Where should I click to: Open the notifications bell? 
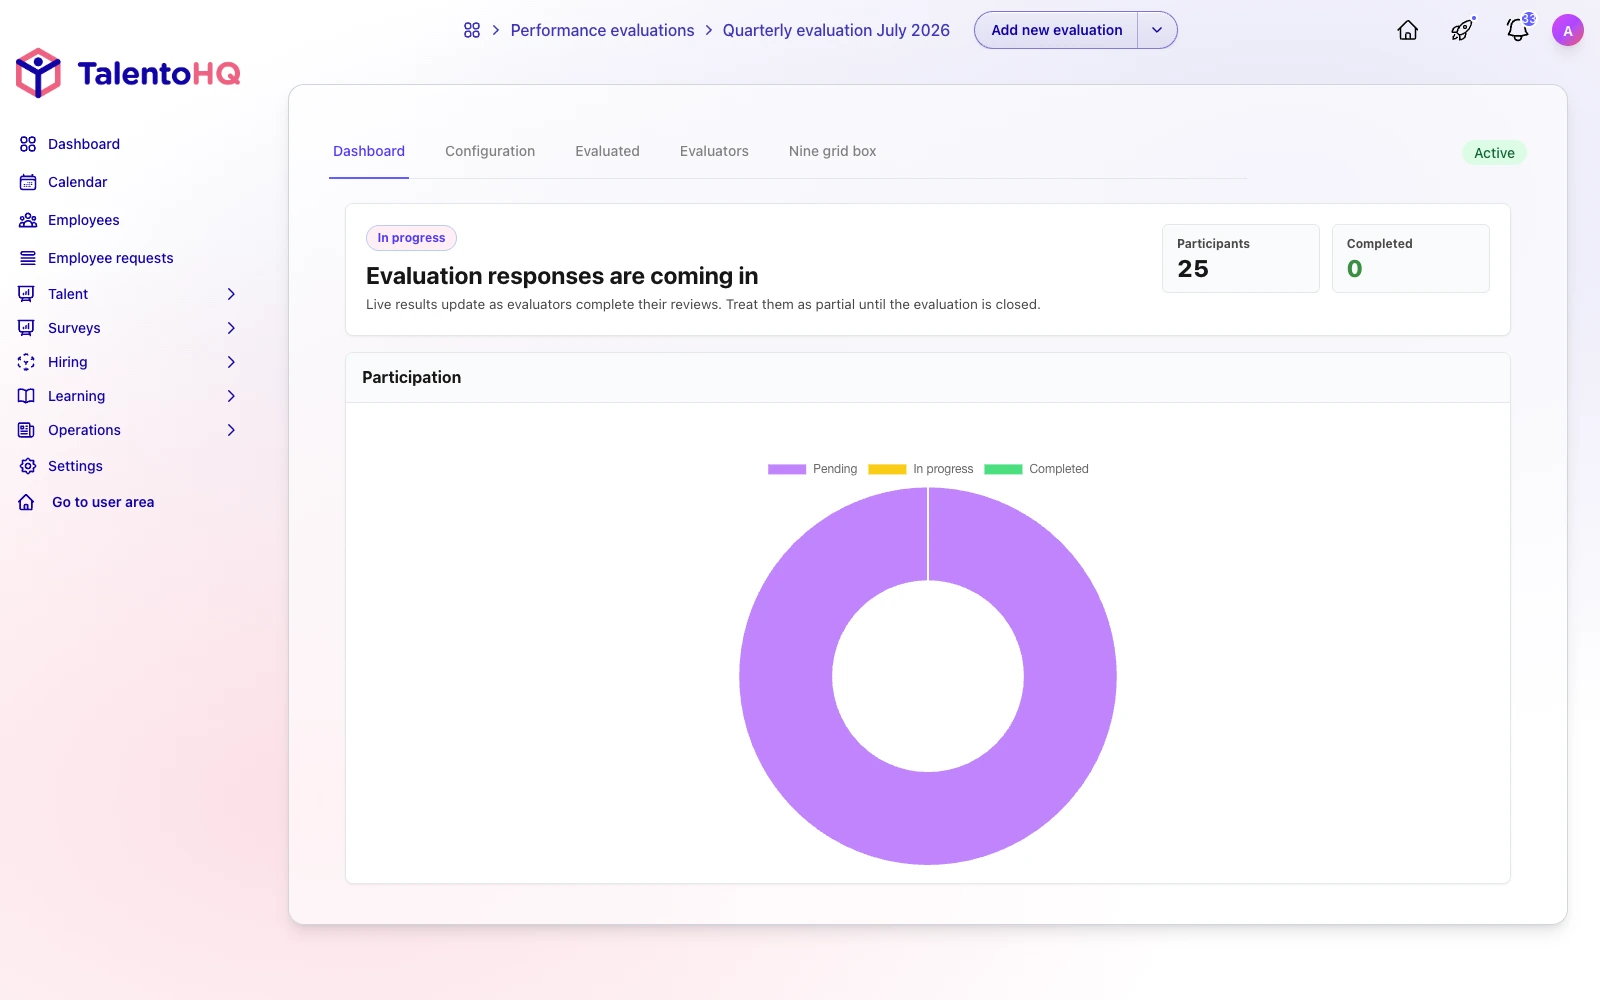click(1518, 29)
